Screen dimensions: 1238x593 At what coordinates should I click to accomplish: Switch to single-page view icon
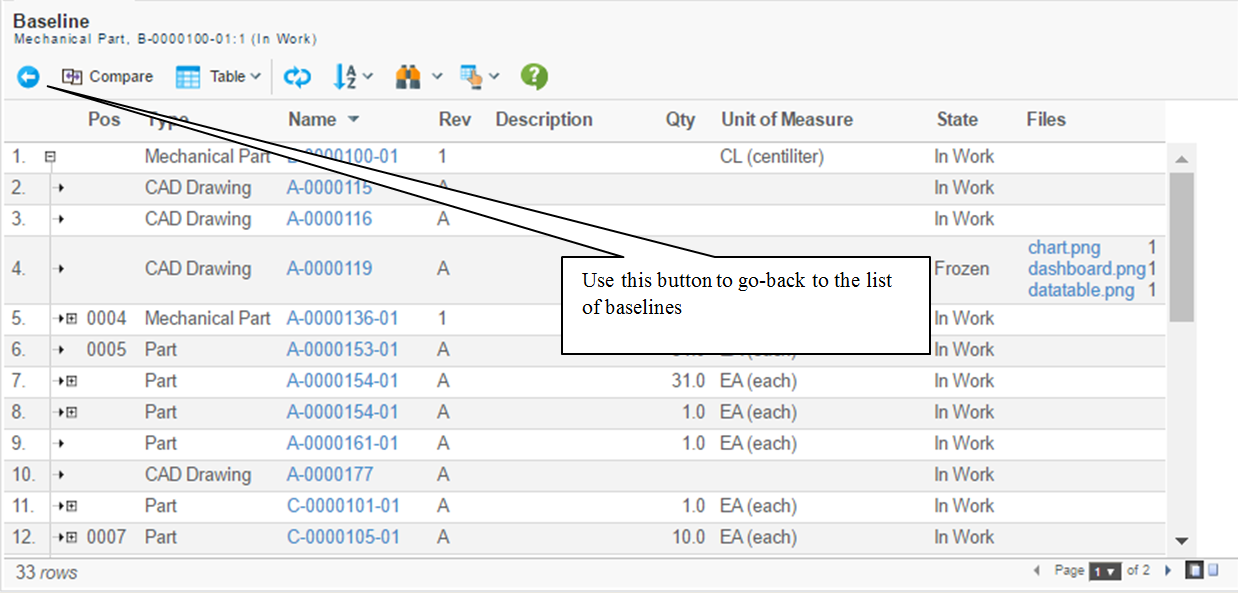(x=1214, y=570)
